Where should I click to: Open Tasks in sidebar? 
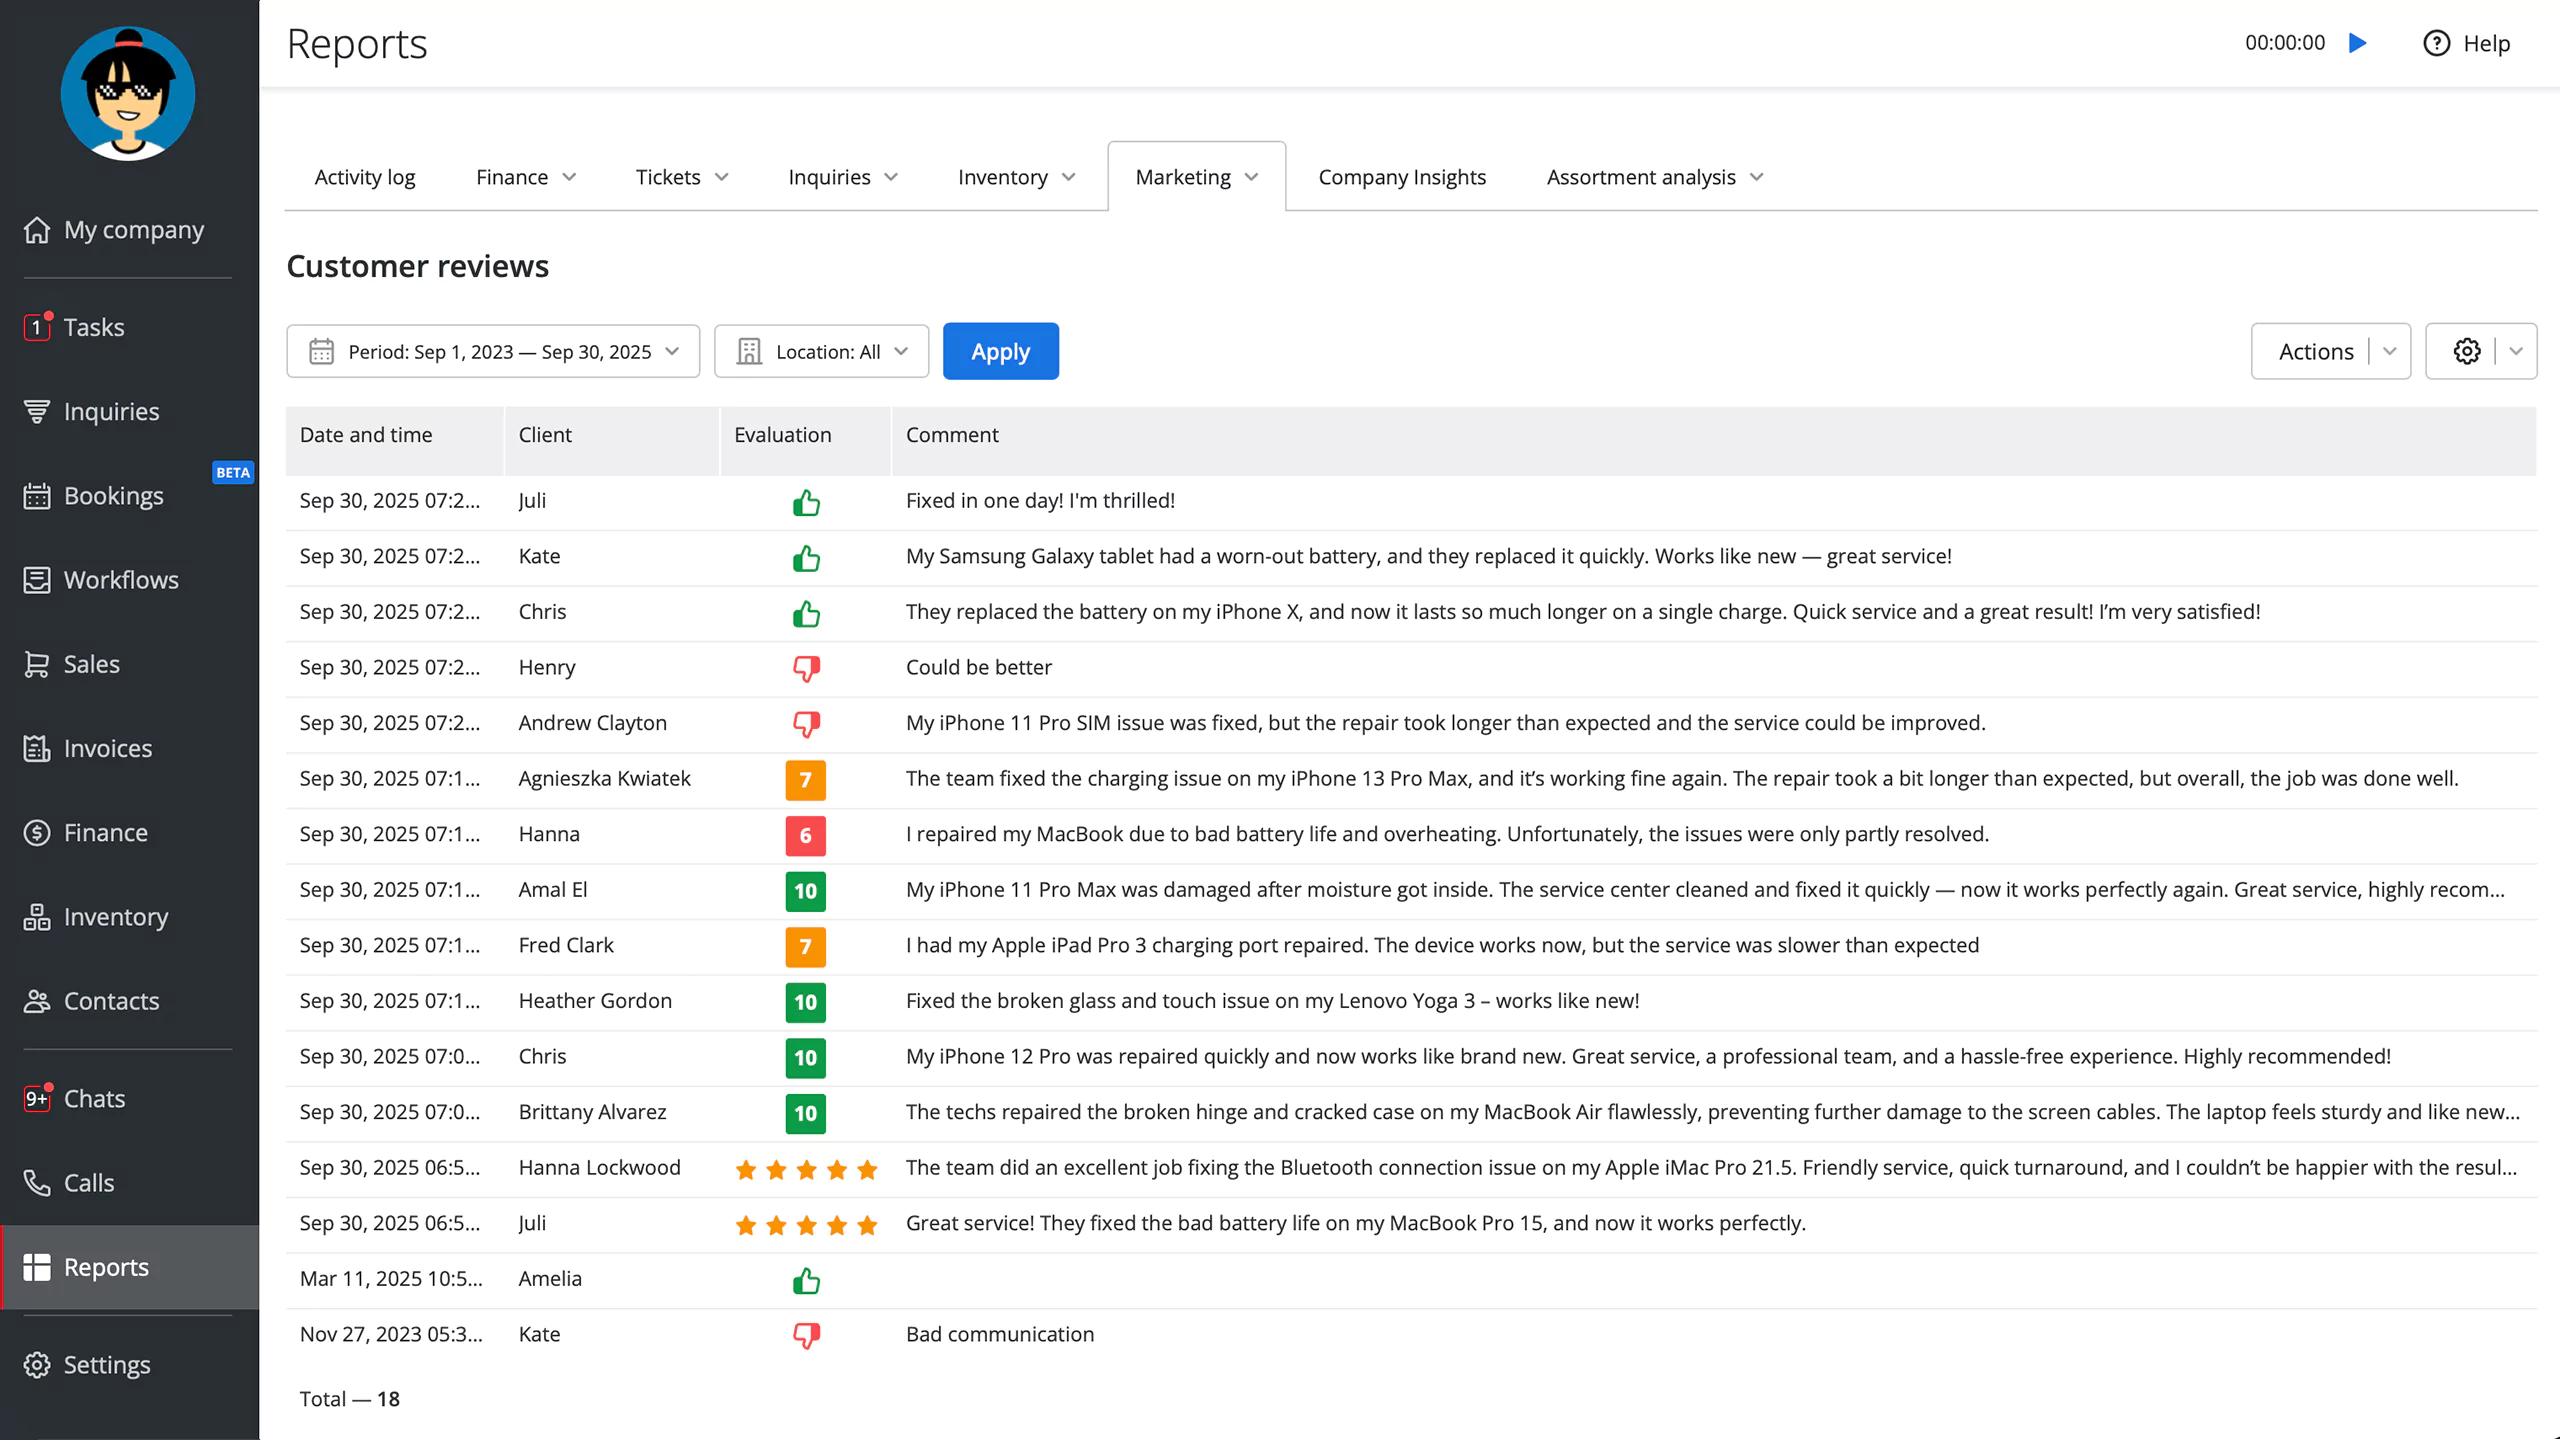tap(94, 327)
